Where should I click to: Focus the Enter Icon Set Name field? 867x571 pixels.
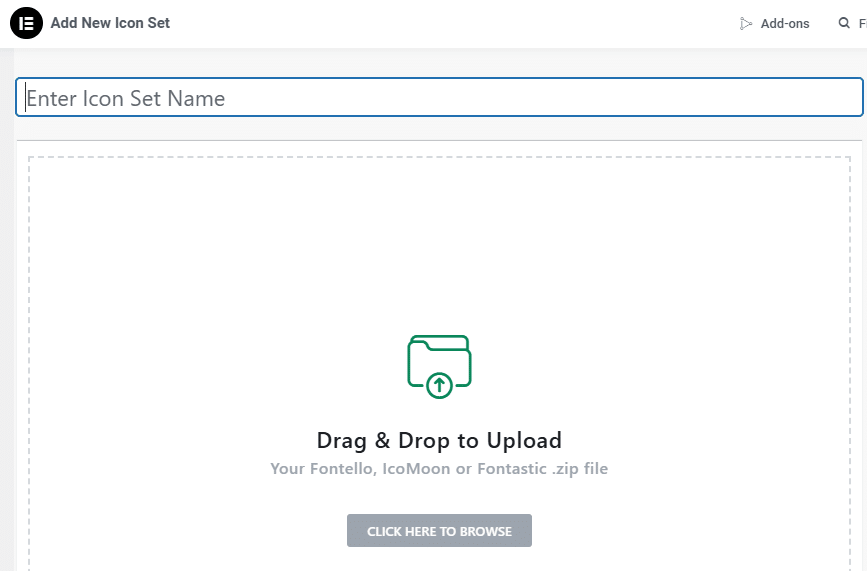click(439, 98)
